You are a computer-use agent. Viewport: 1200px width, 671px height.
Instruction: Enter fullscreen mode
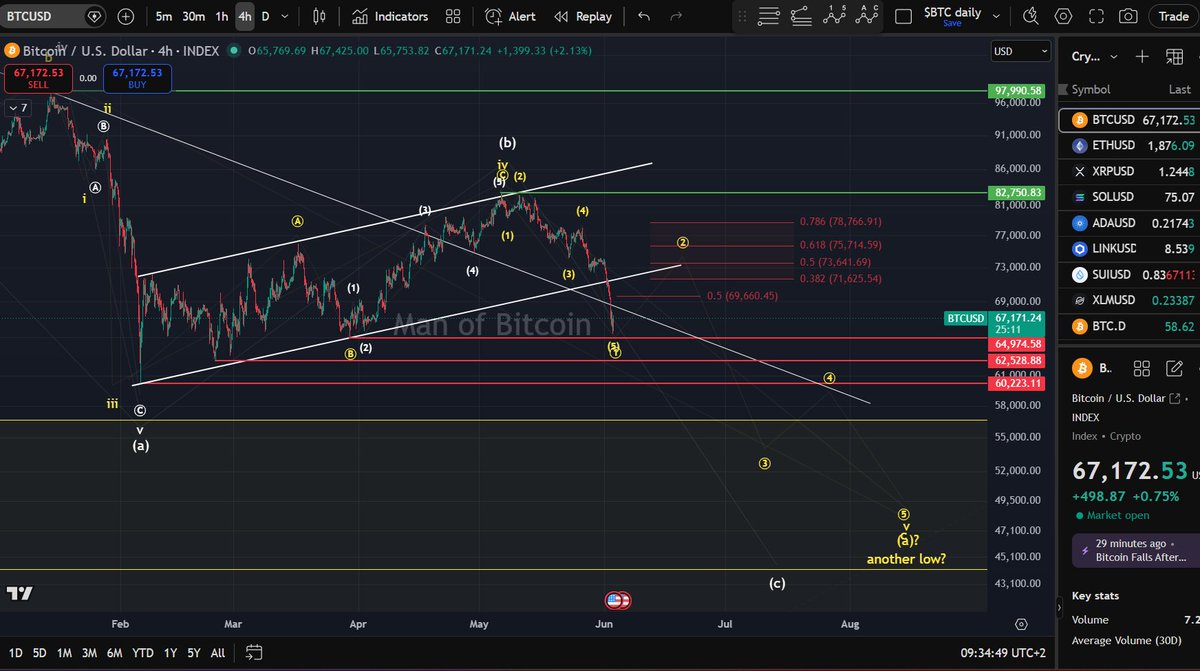click(1096, 16)
